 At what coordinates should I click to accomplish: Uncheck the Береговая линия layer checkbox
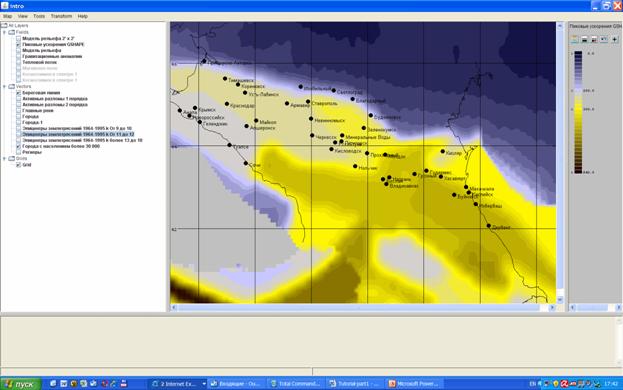tap(18, 93)
